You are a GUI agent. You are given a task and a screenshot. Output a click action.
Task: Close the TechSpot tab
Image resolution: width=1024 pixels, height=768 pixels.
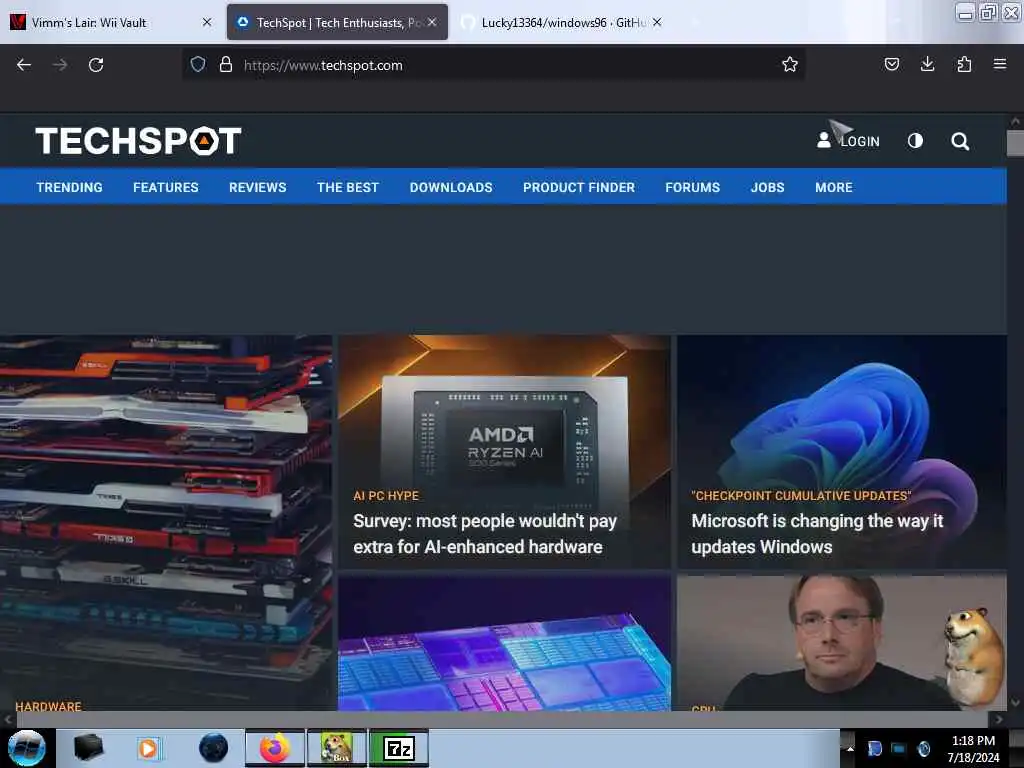[x=432, y=22]
